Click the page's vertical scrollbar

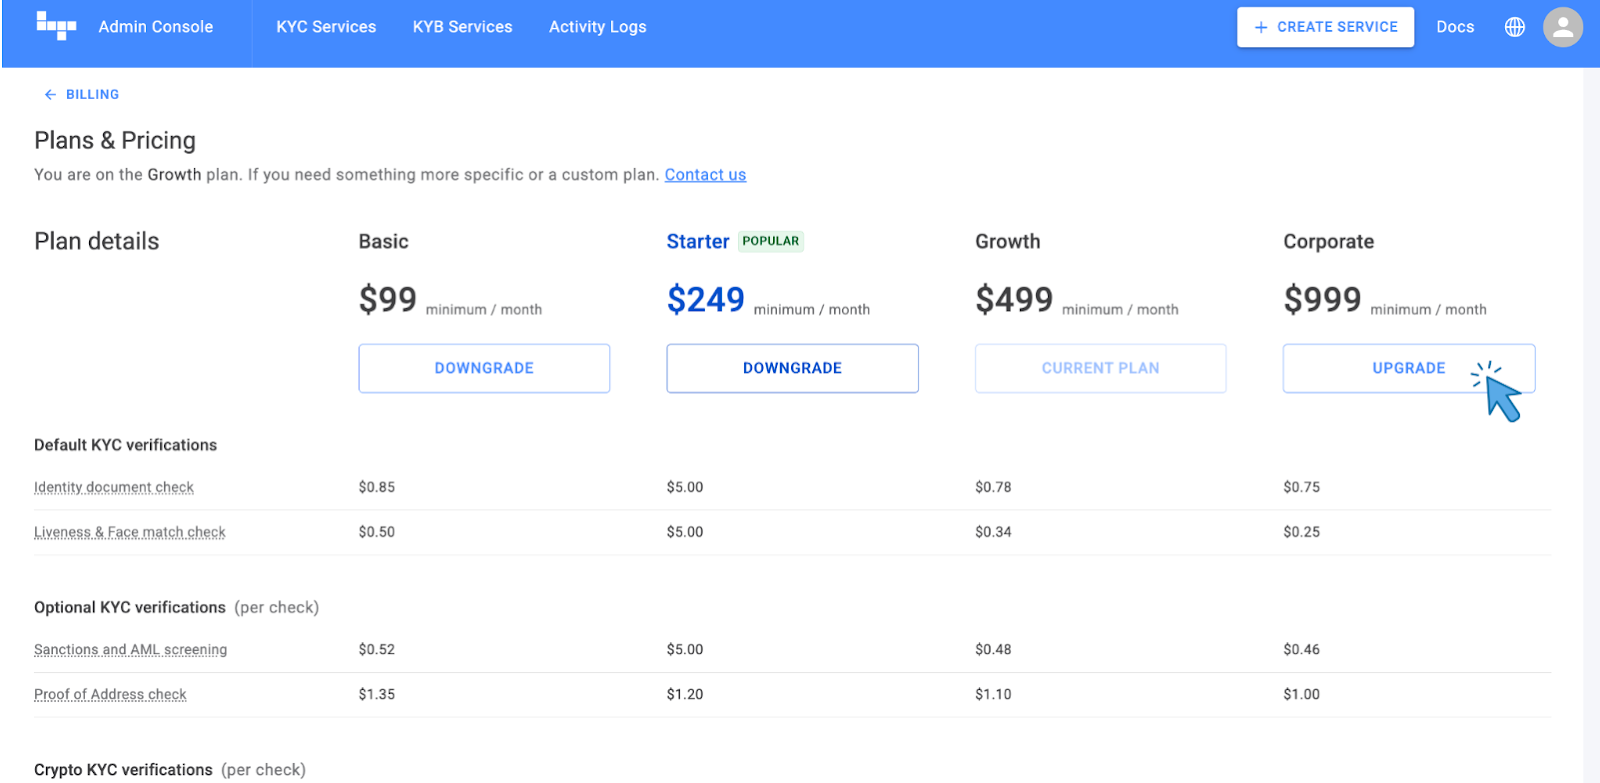[1591, 400]
